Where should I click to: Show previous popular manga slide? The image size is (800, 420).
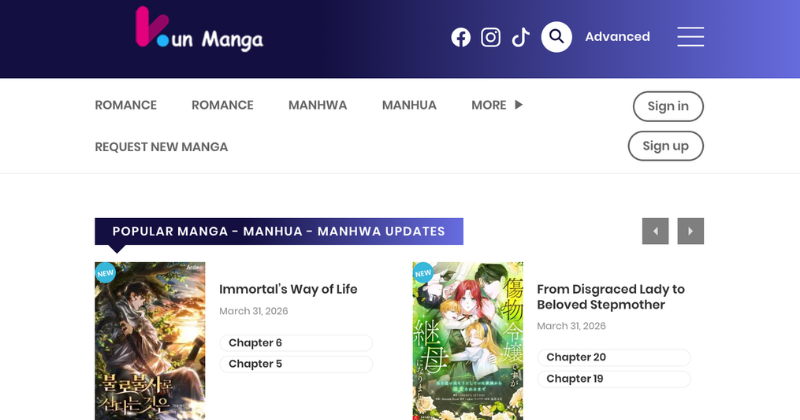(x=655, y=231)
